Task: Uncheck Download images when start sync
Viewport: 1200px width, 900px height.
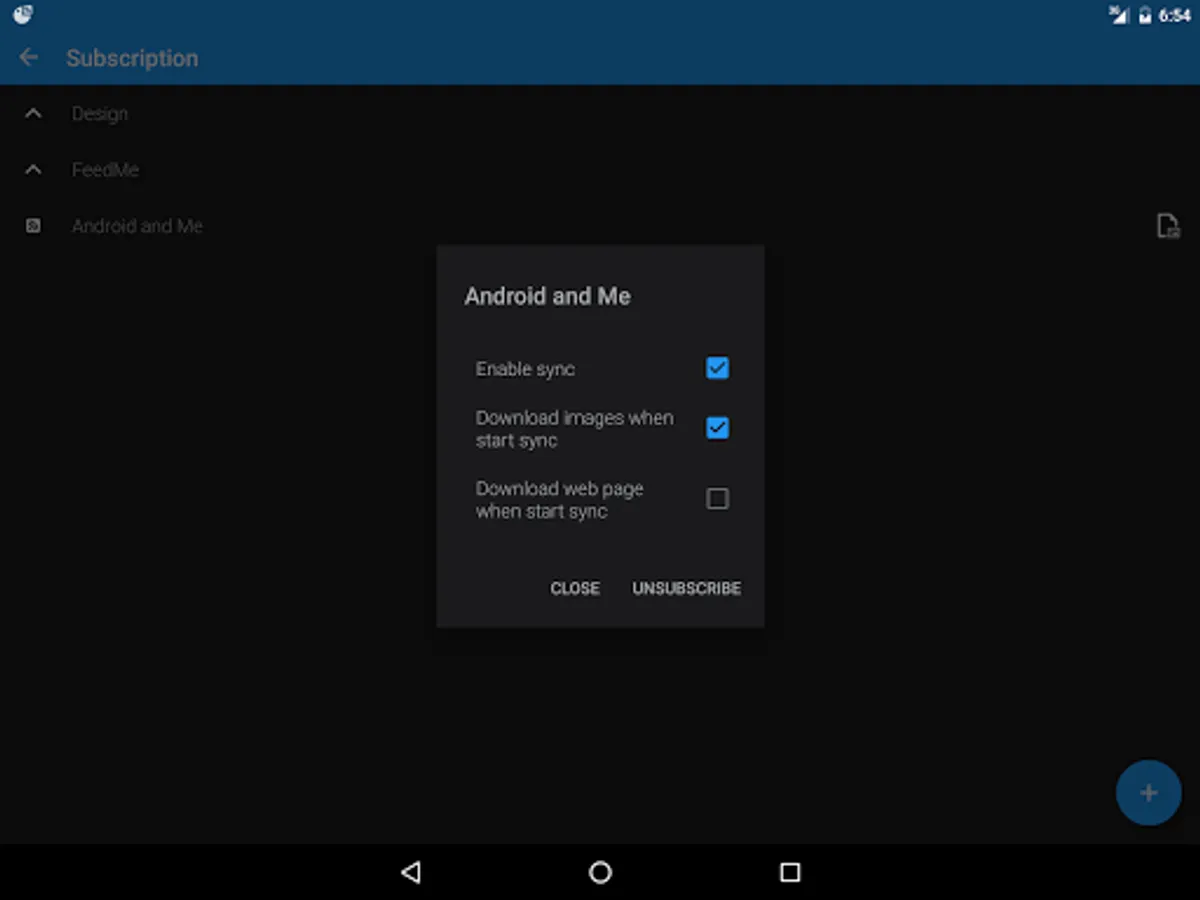Action: 717,428
